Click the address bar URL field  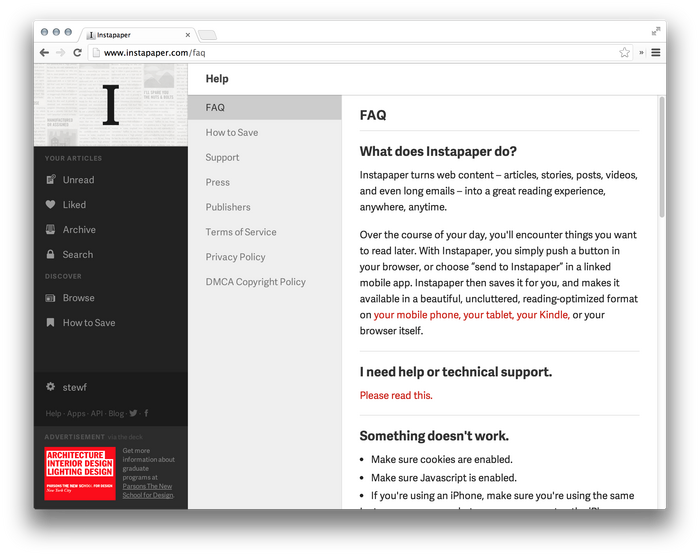(350, 52)
